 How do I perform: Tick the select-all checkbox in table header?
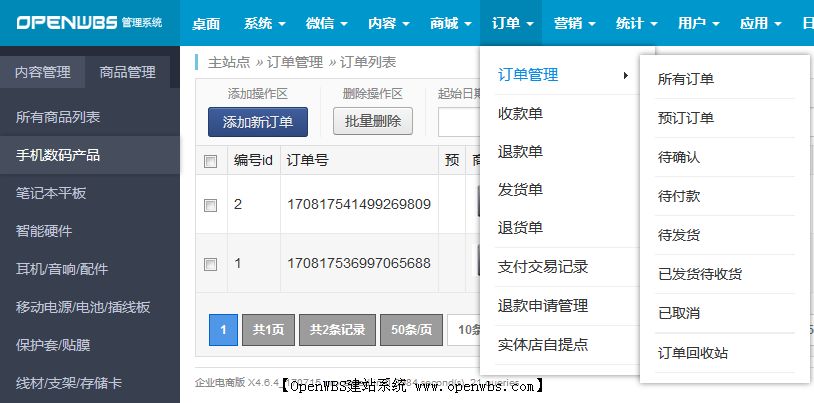(x=210, y=161)
